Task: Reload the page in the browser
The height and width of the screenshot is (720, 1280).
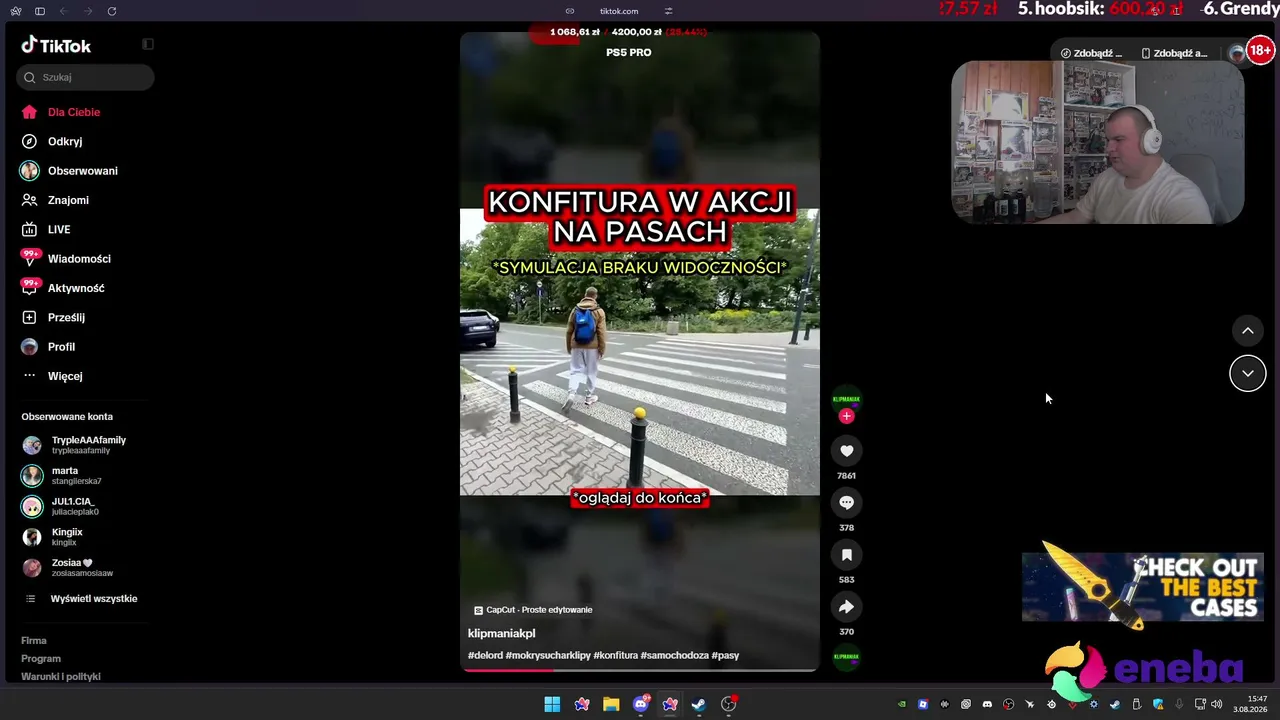Action: tap(111, 11)
